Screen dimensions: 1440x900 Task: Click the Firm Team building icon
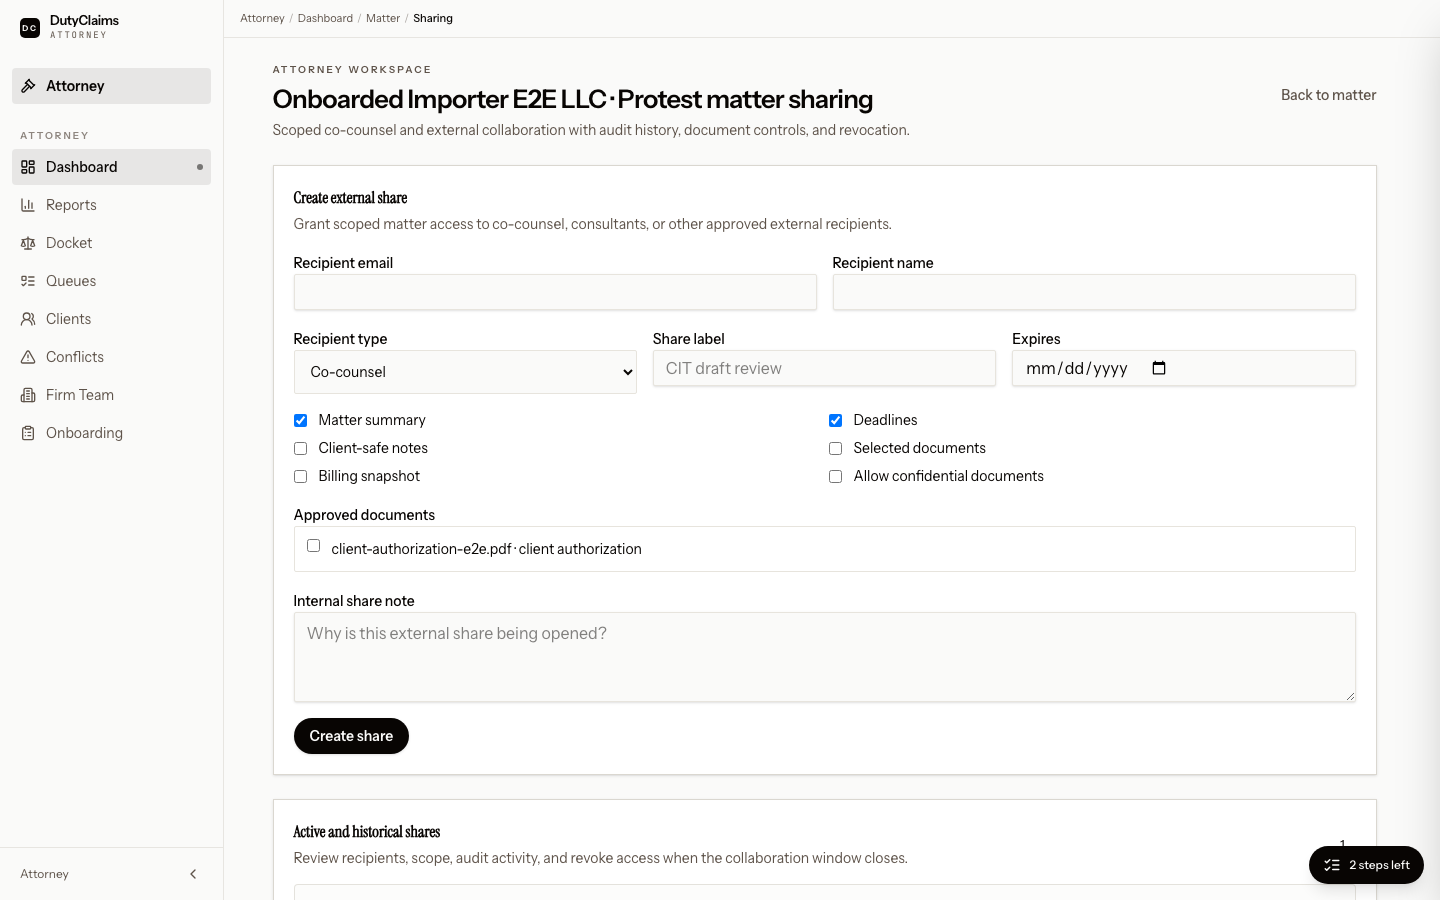[x=28, y=395]
